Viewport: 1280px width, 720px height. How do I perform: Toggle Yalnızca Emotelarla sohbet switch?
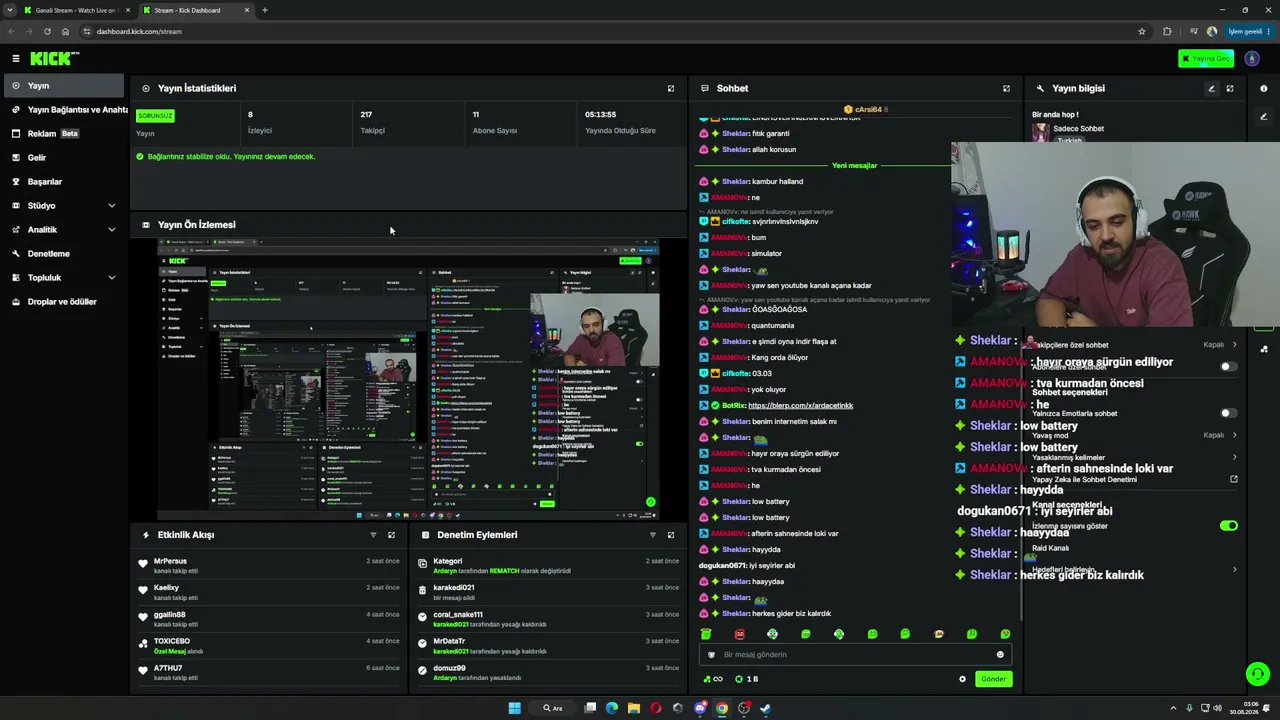[x=1228, y=413]
